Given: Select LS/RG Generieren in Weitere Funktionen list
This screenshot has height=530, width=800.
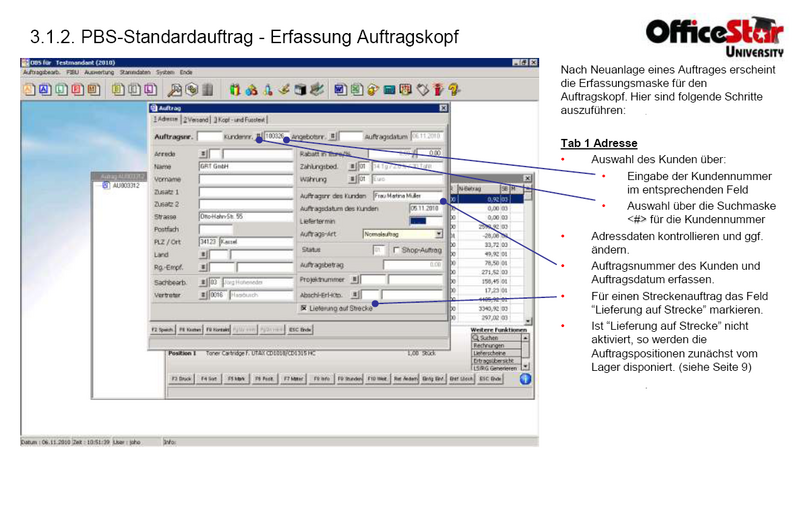Looking at the screenshot, I should point(496,368).
